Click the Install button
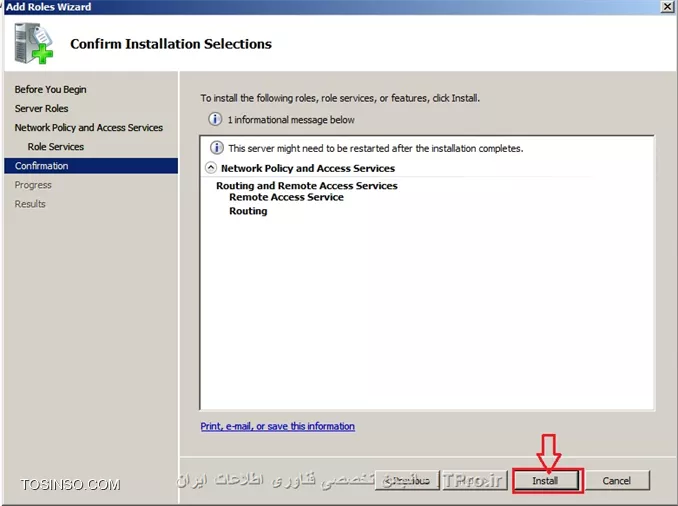Screen dimensions: 678x506 546,480
